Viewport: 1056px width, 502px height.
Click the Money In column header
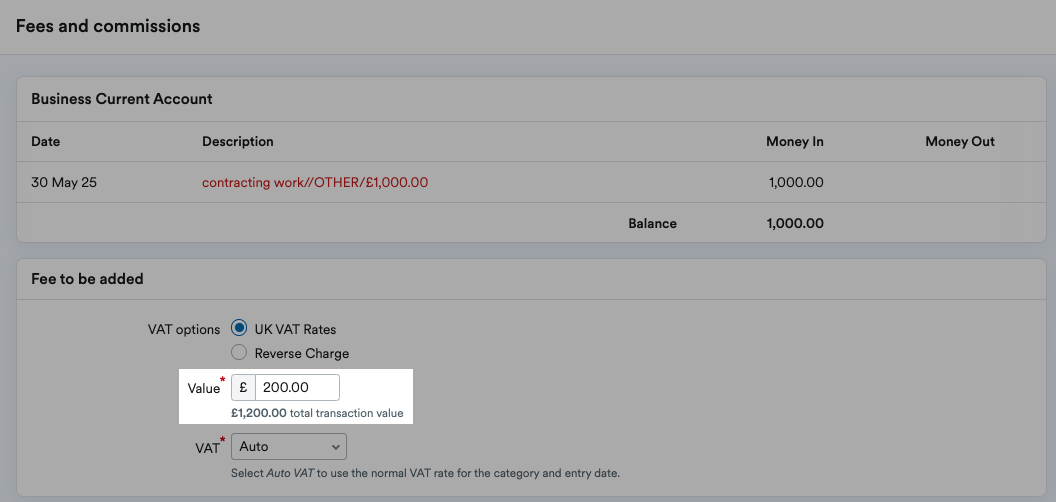click(x=795, y=142)
